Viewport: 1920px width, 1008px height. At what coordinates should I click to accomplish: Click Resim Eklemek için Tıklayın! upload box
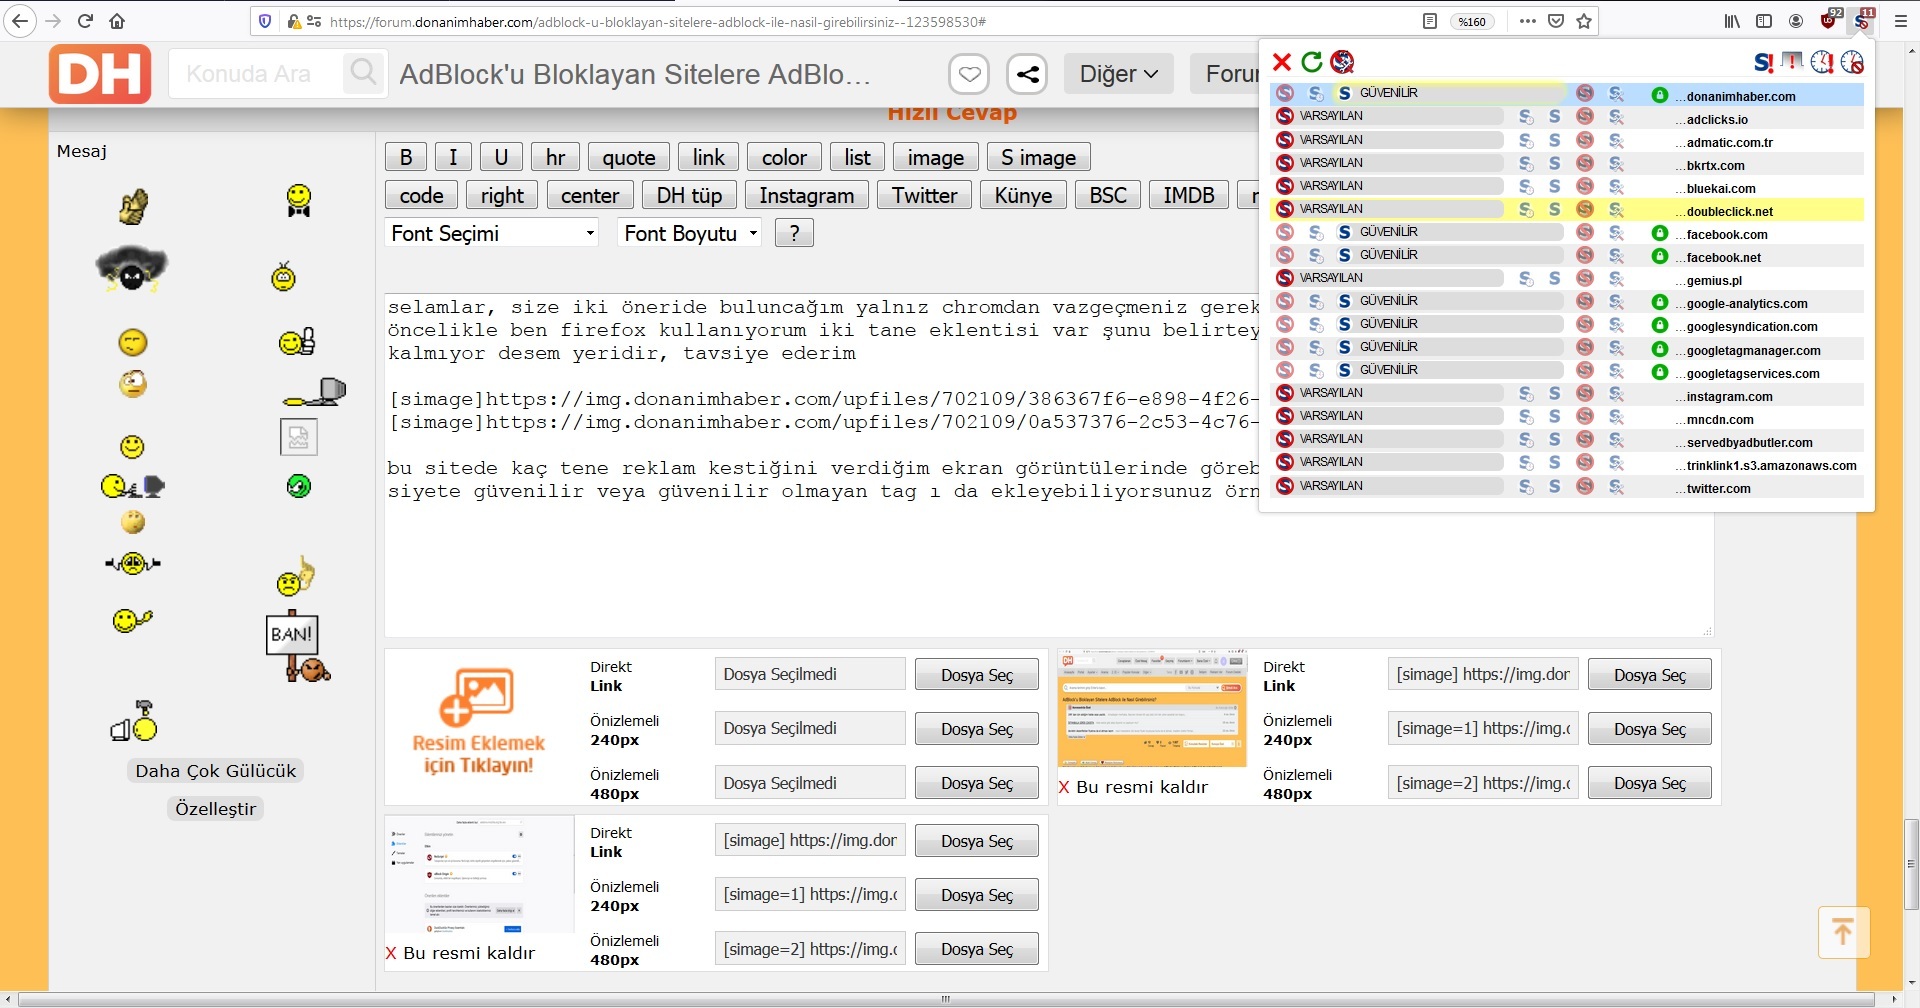(478, 722)
